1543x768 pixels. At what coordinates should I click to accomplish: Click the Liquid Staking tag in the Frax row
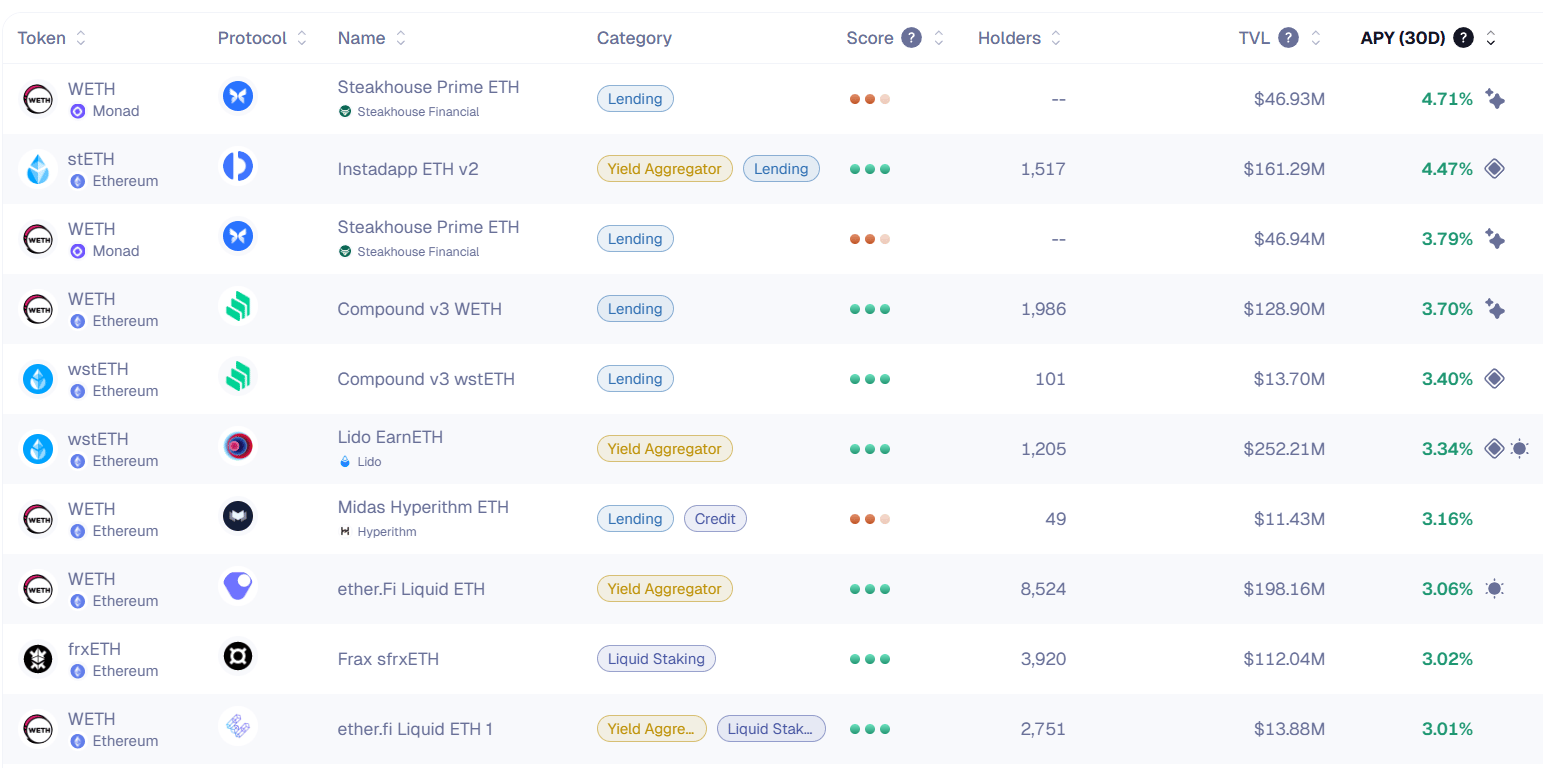pyautogui.click(x=656, y=659)
